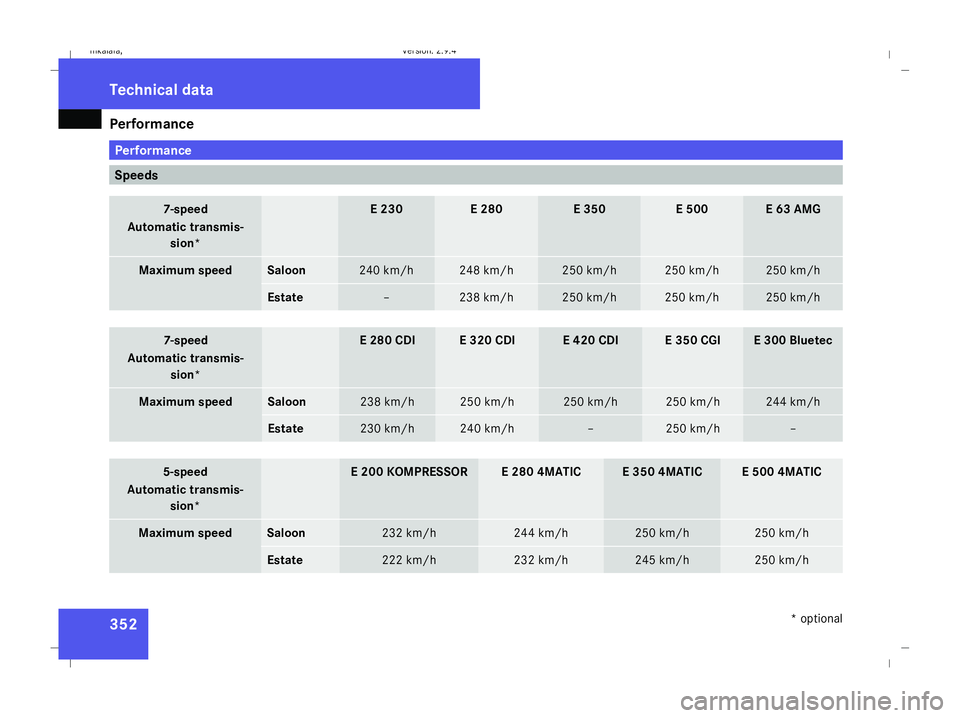960x718 pixels.
Task: Click page number '352'
Action: point(124,624)
